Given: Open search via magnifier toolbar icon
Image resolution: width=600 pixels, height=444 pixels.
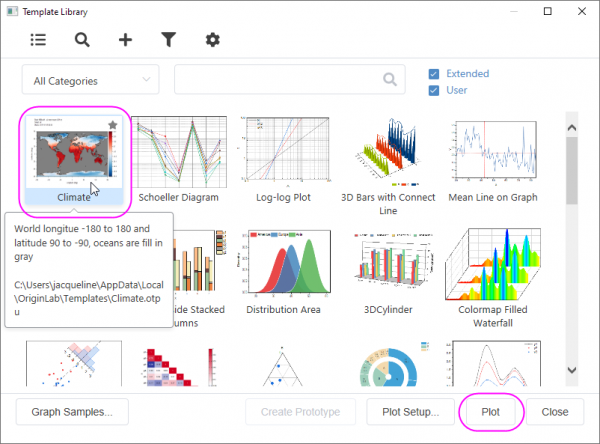Looking at the screenshot, I should [82, 40].
